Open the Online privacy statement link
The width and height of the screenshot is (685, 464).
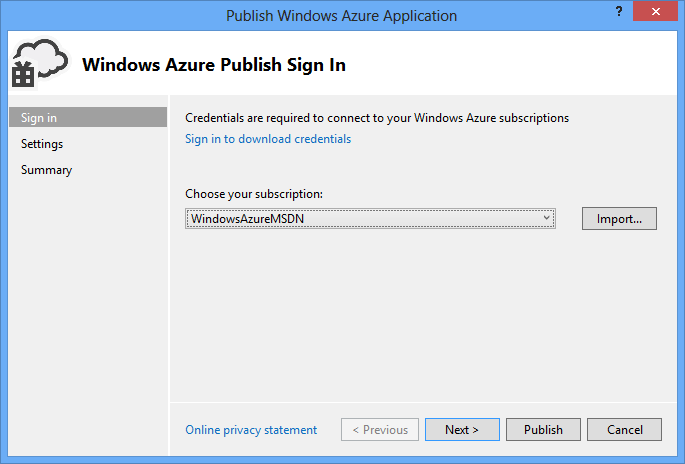[251, 430]
